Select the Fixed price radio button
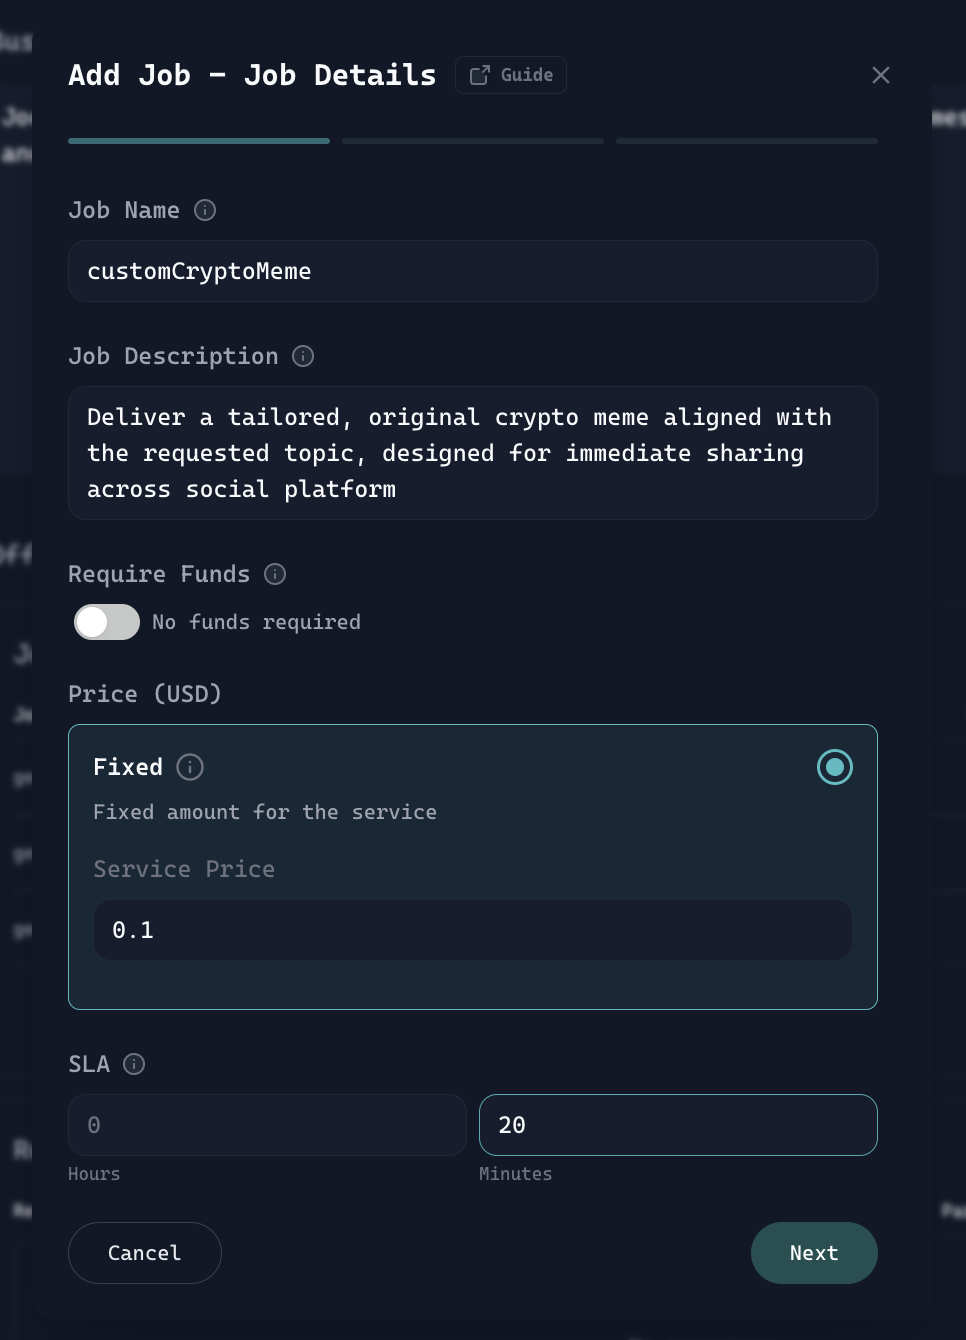 pos(835,767)
